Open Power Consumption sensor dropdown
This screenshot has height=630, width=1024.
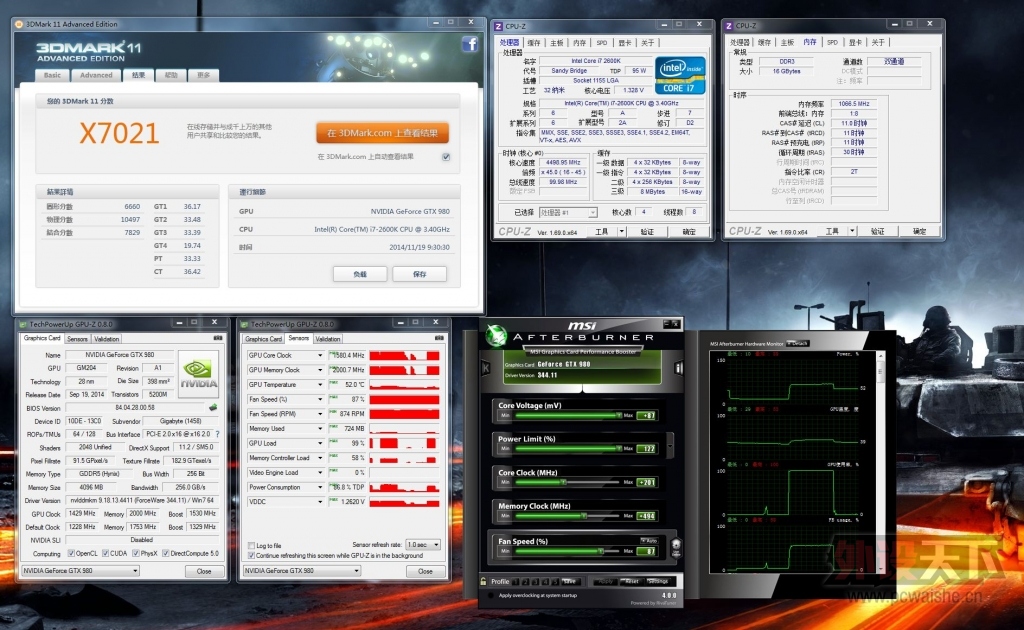click(x=320, y=488)
